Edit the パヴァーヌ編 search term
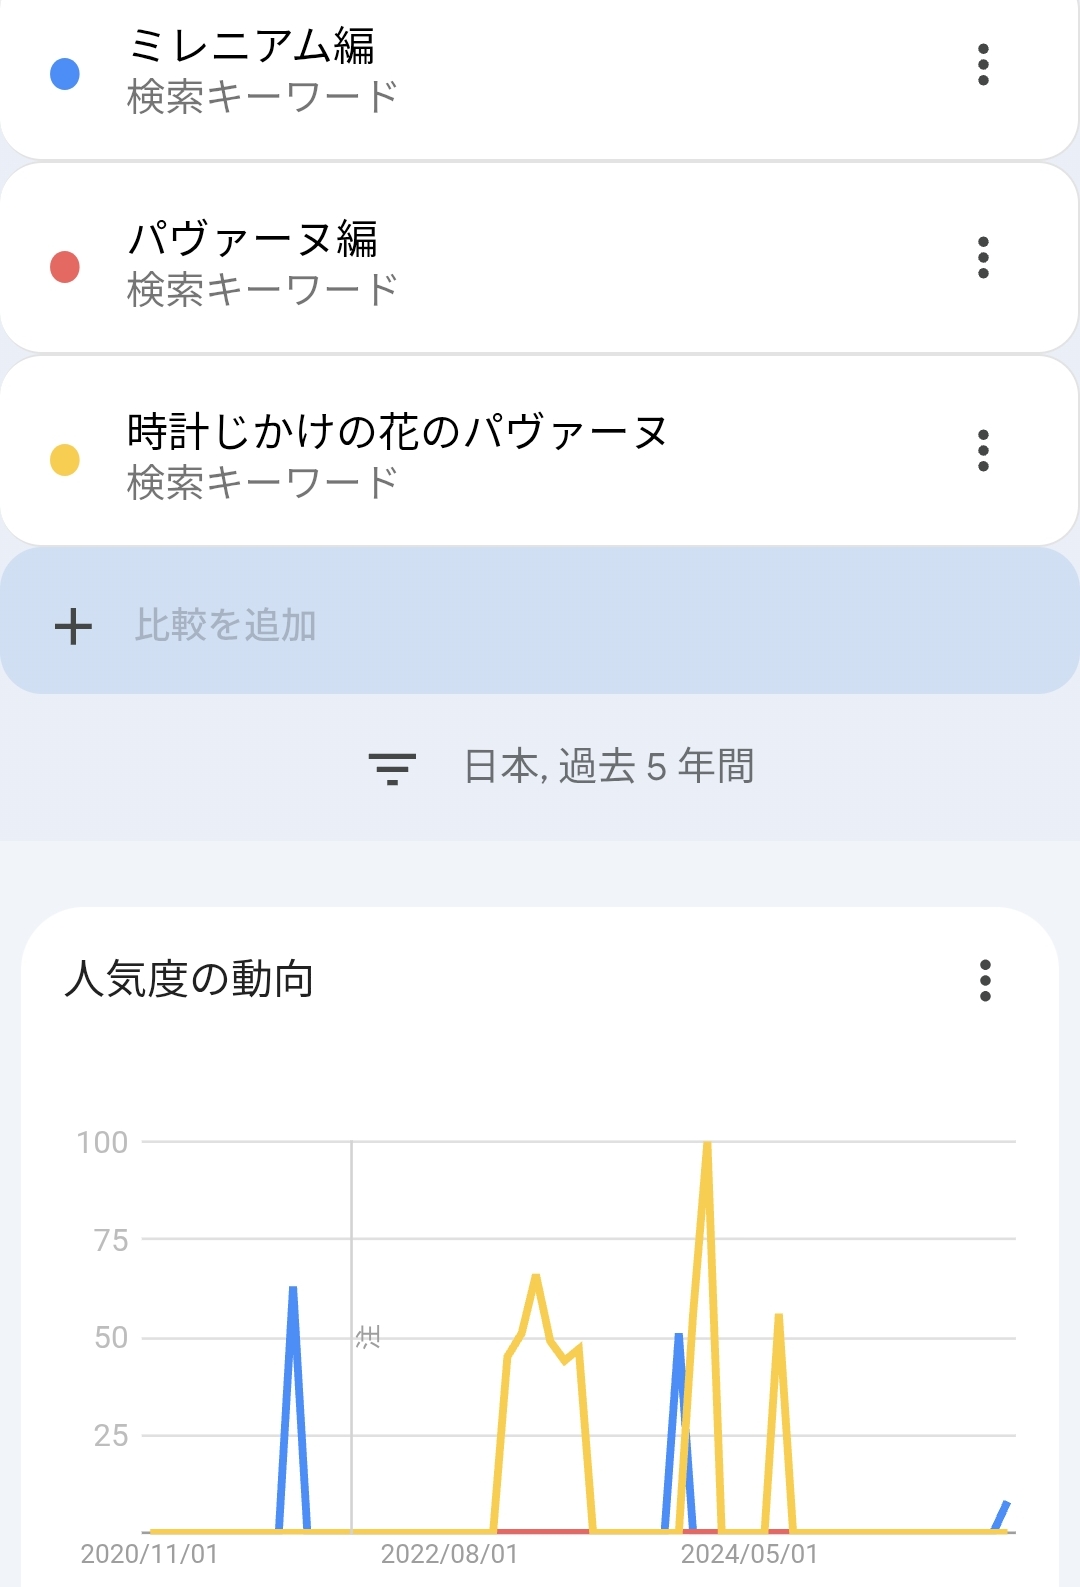1080x1587 pixels. 252,240
